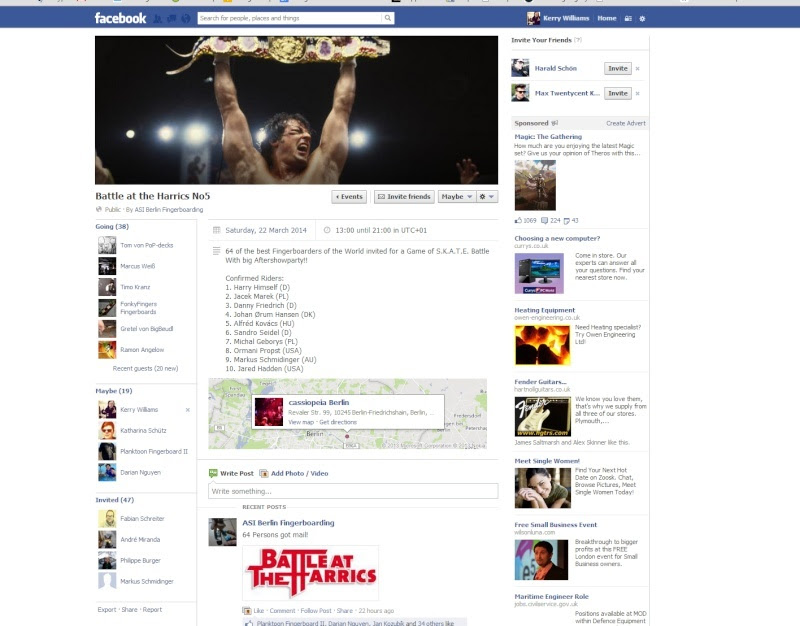This screenshot has width=800, height=626.
Task: Comment on the recent post
Action: coord(282,611)
